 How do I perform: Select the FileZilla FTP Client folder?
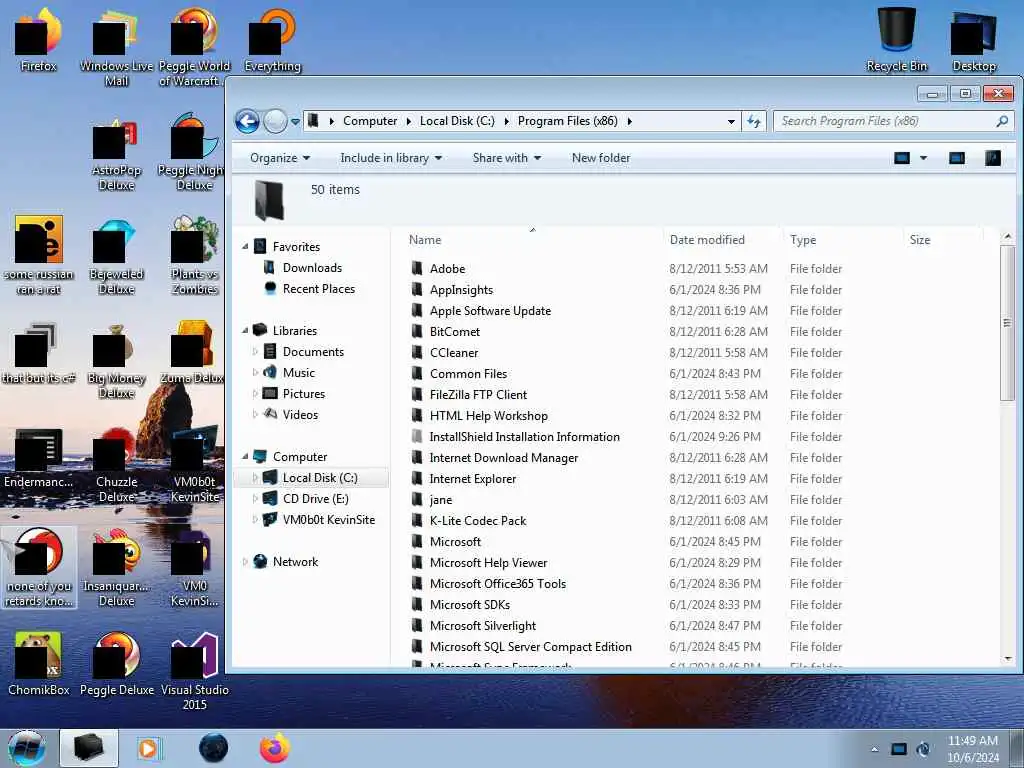[478, 394]
